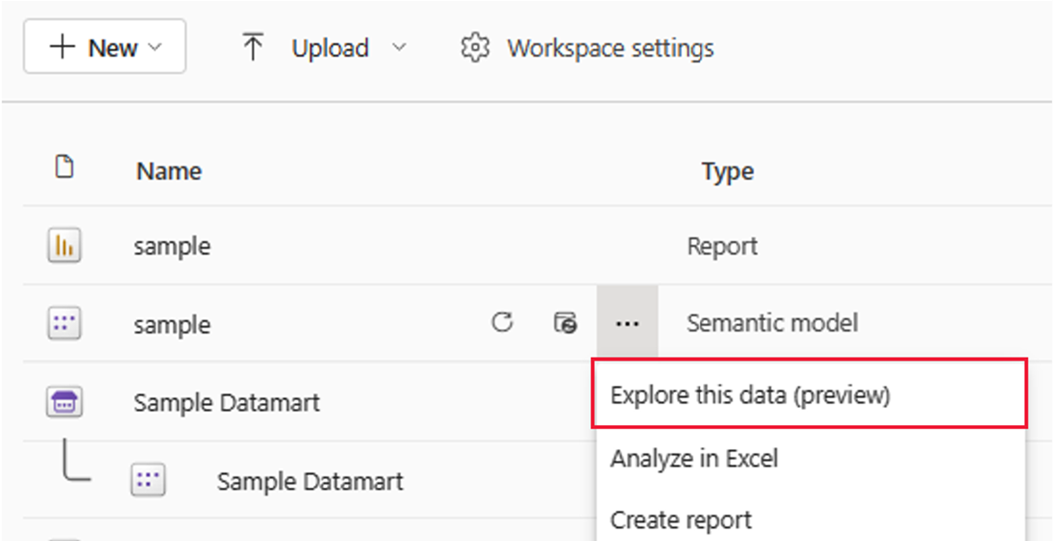Click the Sample Datamart store icon
The width and height of the screenshot is (1053, 541).
click(64, 402)
